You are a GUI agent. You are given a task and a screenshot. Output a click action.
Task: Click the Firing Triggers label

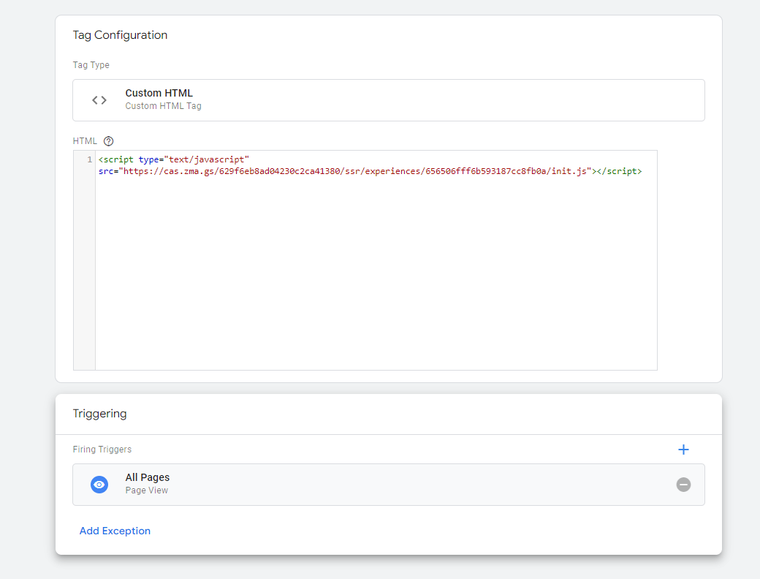[102, 450]
